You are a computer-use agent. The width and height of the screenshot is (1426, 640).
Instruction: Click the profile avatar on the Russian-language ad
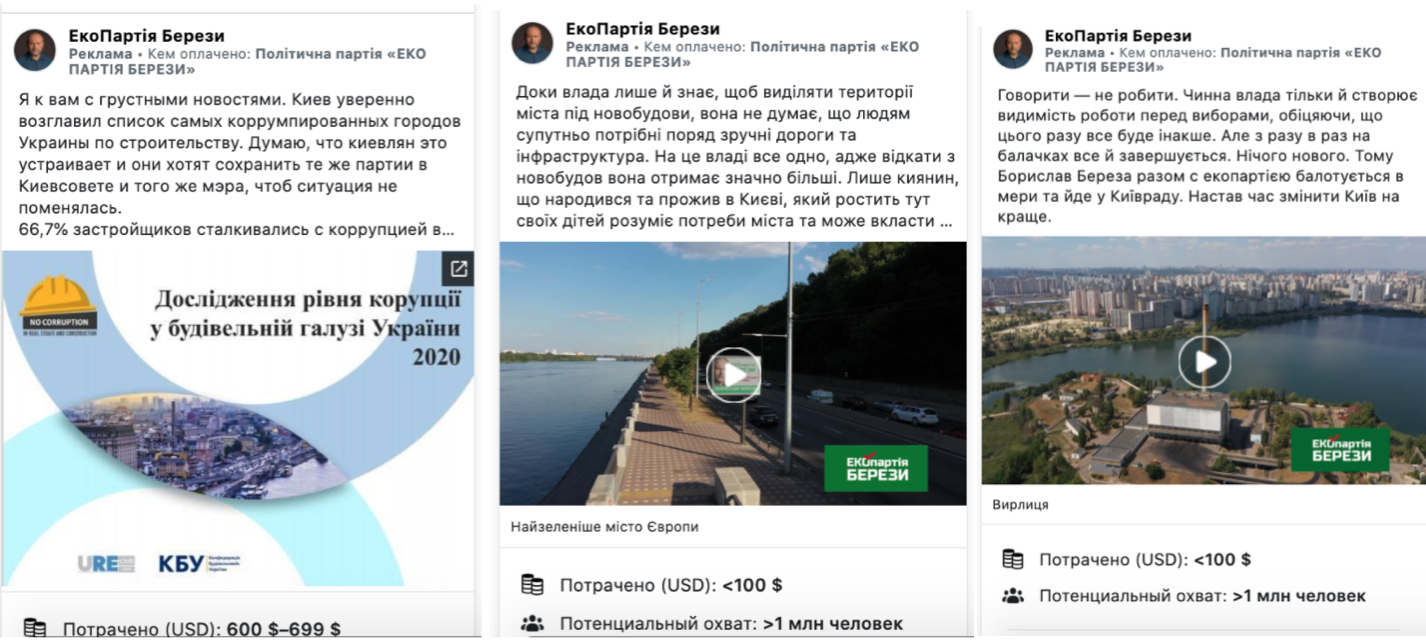click(x=35, y=50)
